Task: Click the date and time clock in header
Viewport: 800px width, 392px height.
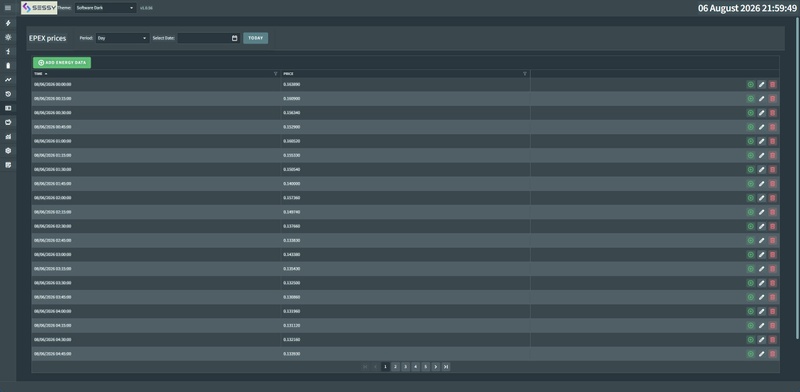Action: [747, 8]
